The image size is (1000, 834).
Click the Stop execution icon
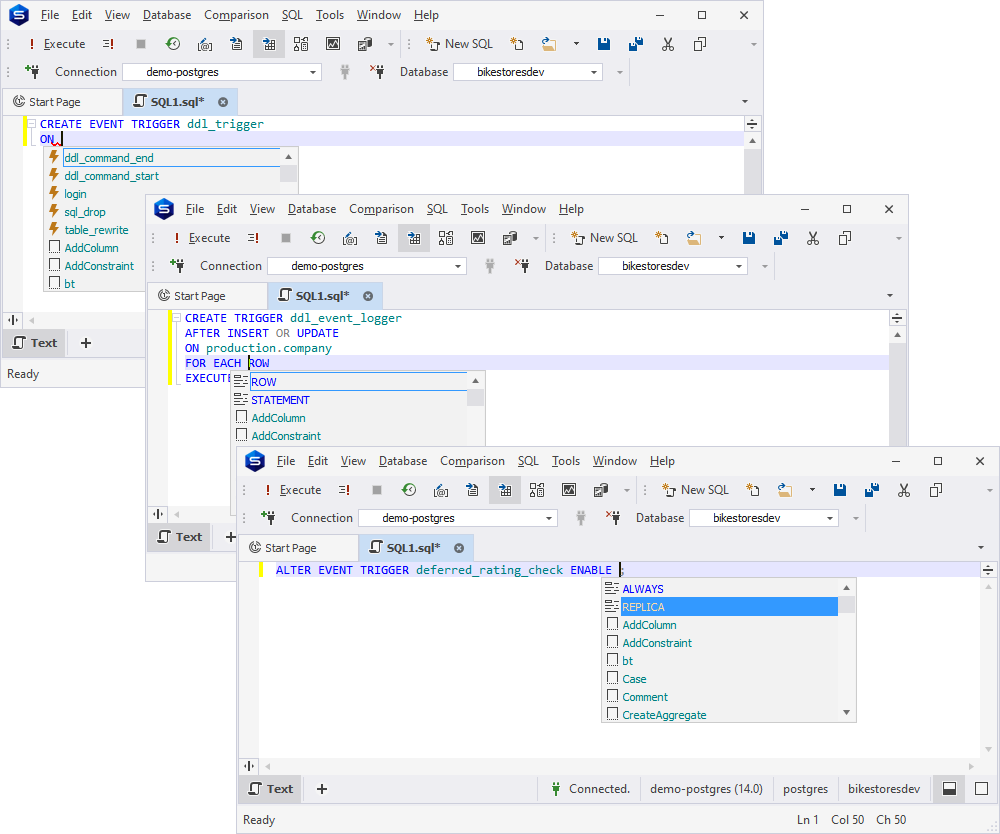point(376,490)
